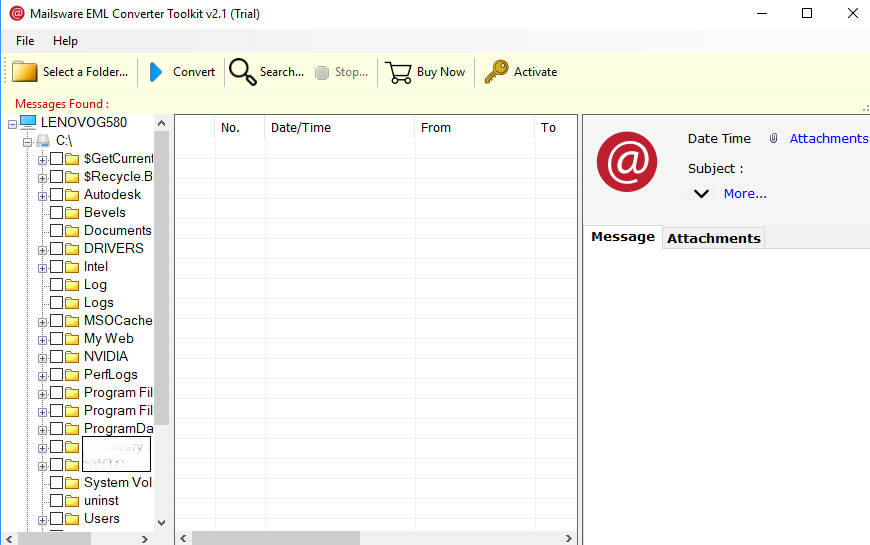This screenshot has width=870, height=545.
Task: Click the message list horizontal scrollbar thumb
Action: coord(276,538)
